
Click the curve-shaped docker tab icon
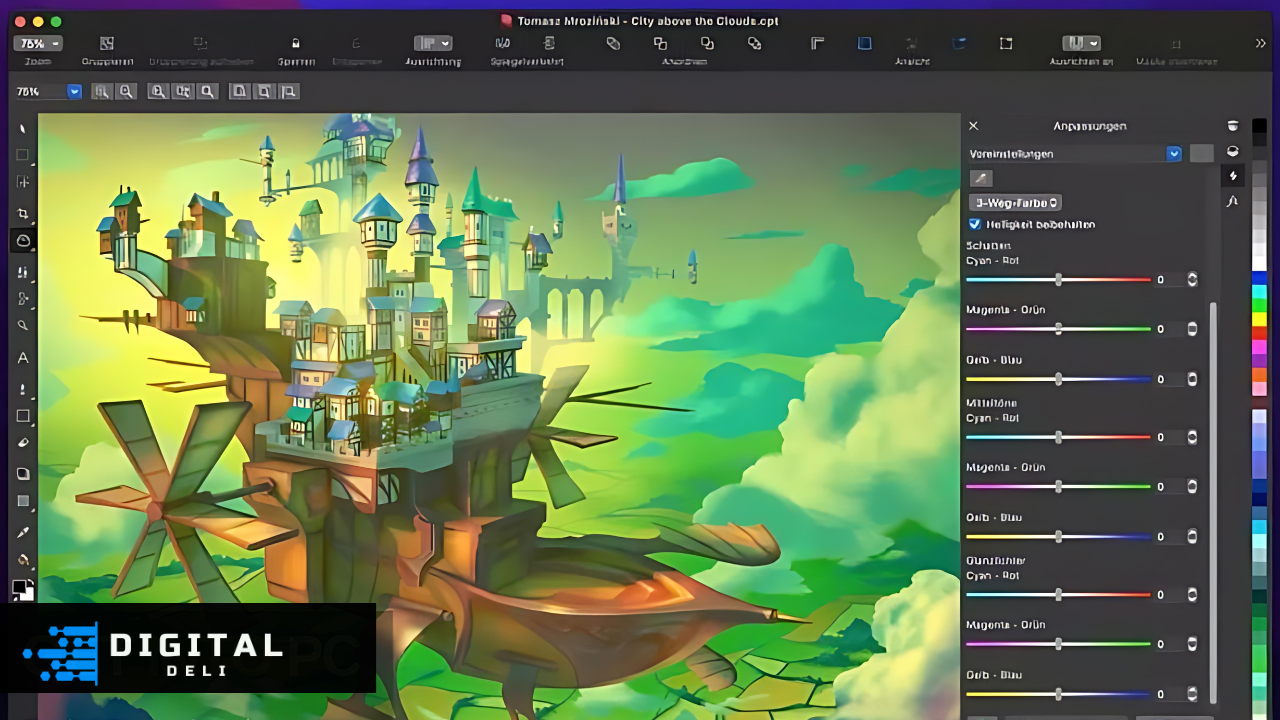(x=1233, y=201)
